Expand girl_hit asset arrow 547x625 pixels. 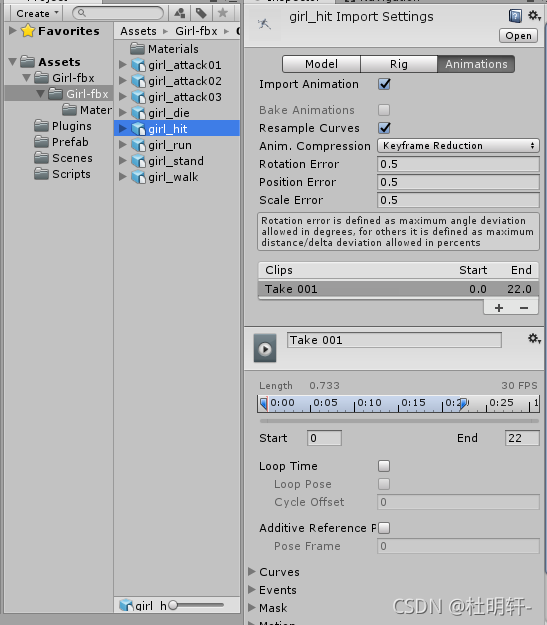click(x=123, y=128)
